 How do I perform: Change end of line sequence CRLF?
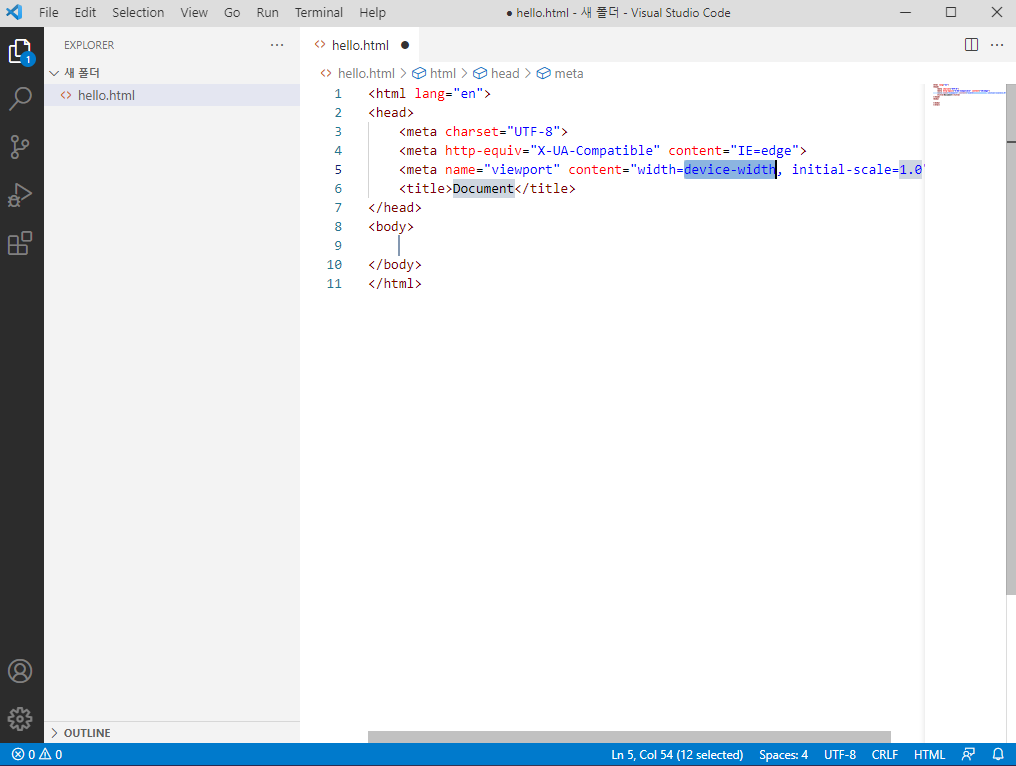point(884,754)
